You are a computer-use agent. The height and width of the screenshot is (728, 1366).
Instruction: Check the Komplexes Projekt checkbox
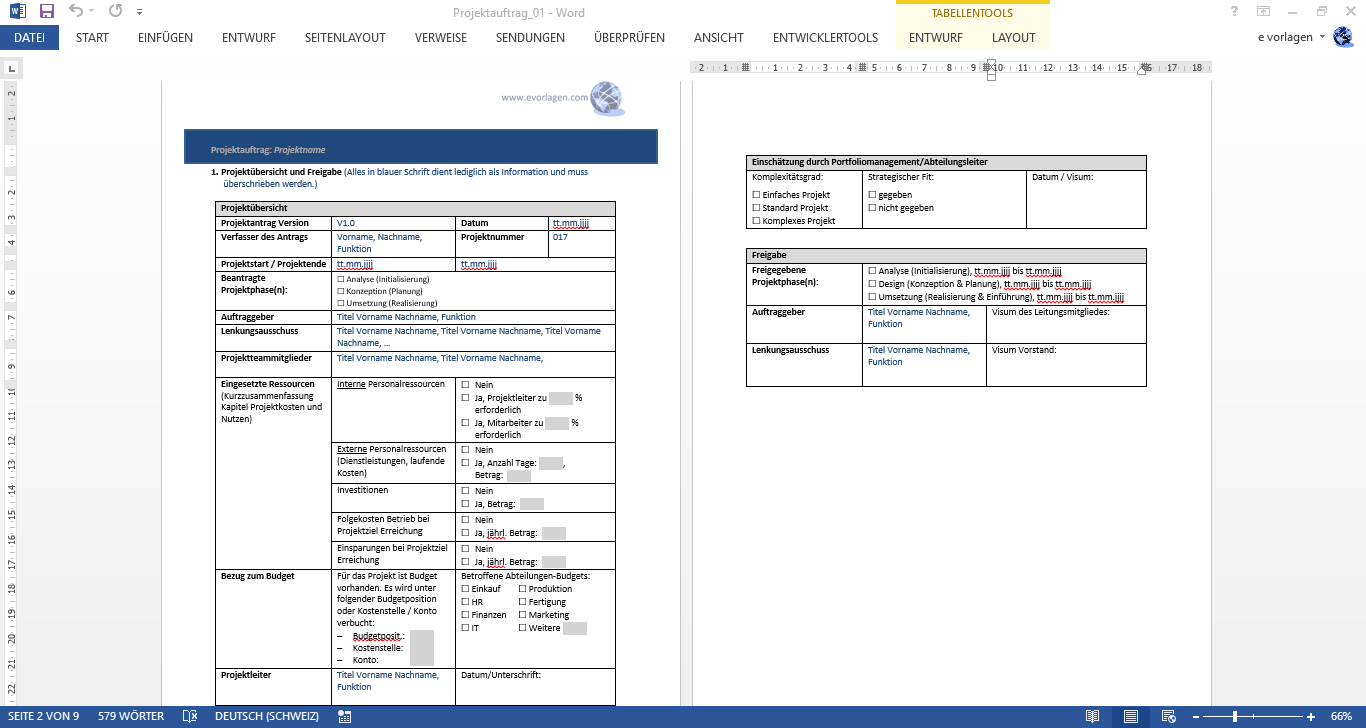(756, 221)
